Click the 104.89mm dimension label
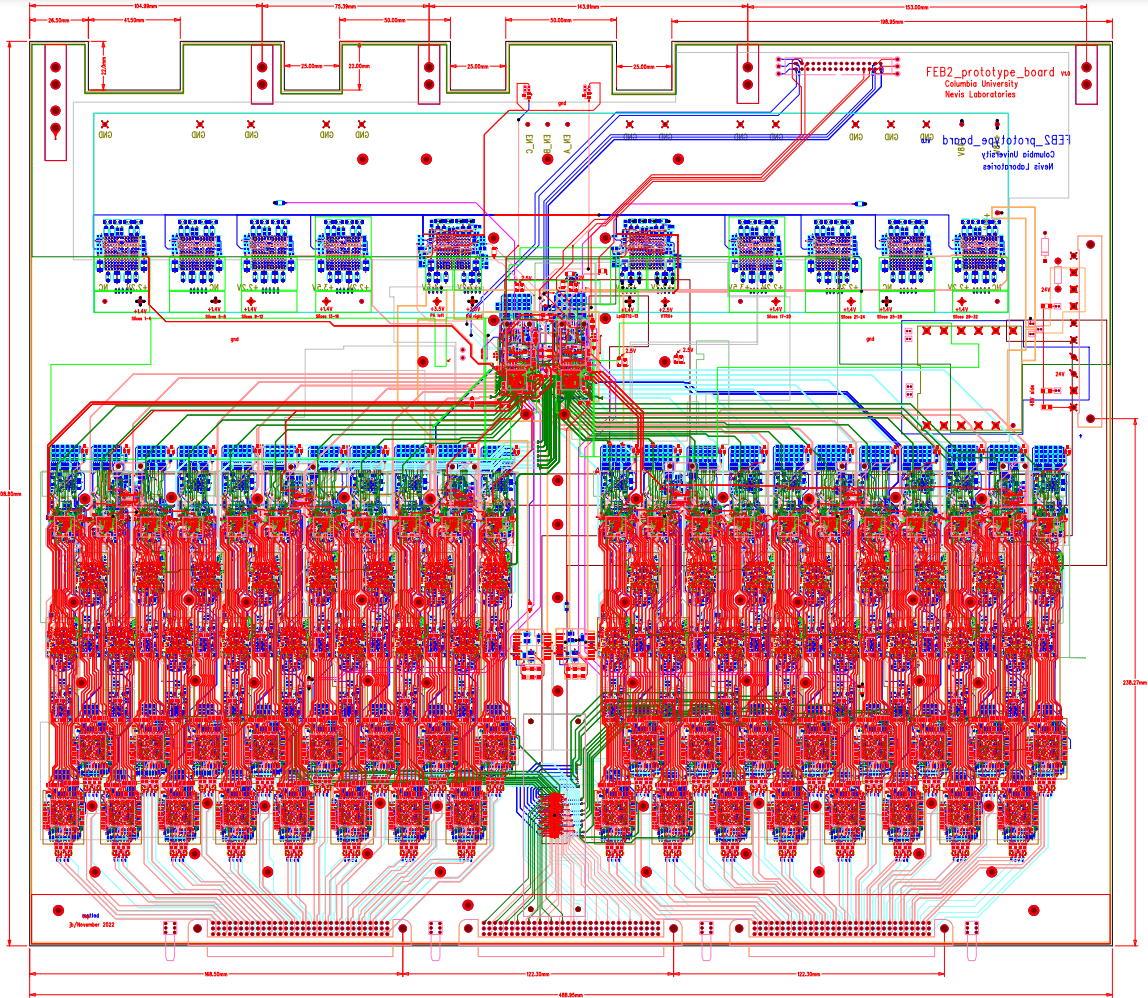The width and height of the screenshot is (1148, 998). [x=145, y=6]
